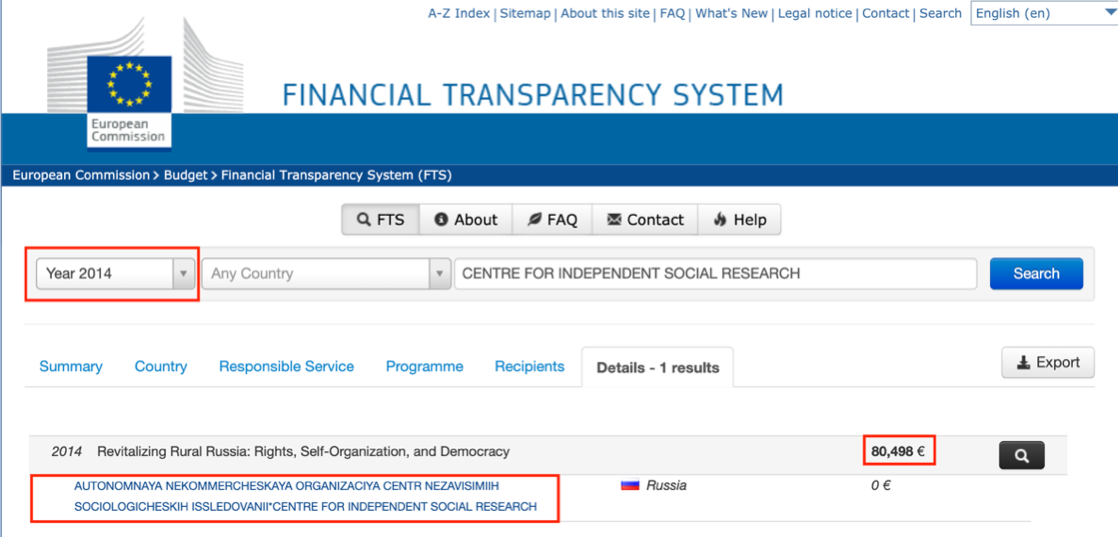
Task: Open the What's New link
Action: (x=731, y=14)
